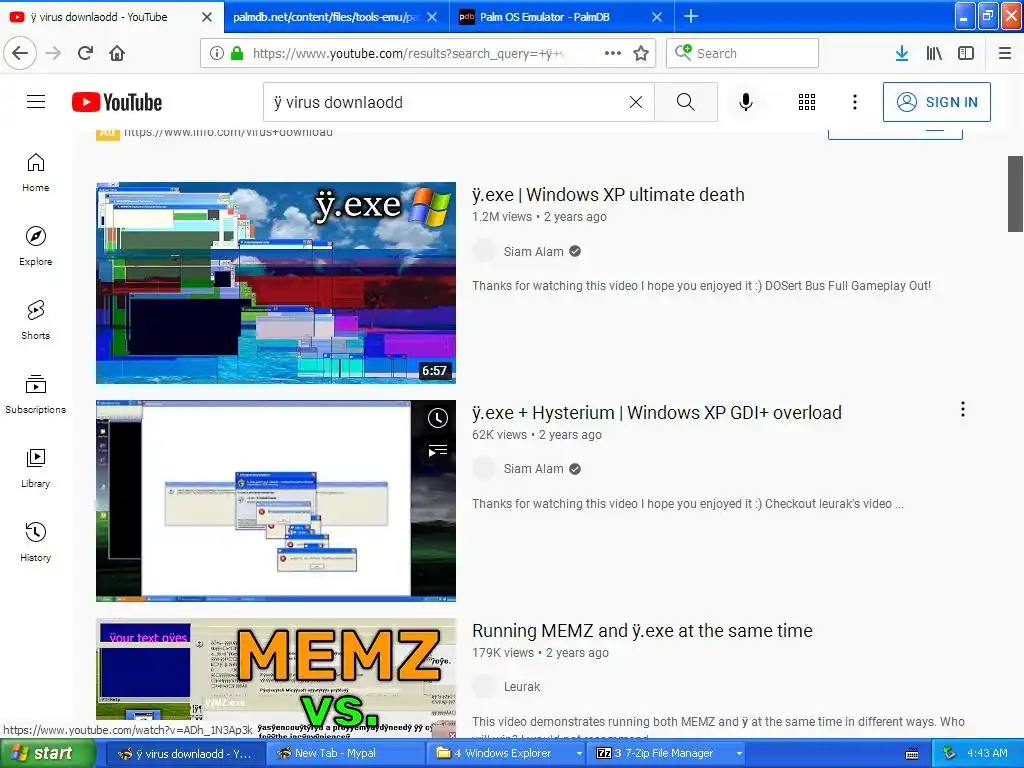Open Shorts in YouTube sidebar

point(35,320)
